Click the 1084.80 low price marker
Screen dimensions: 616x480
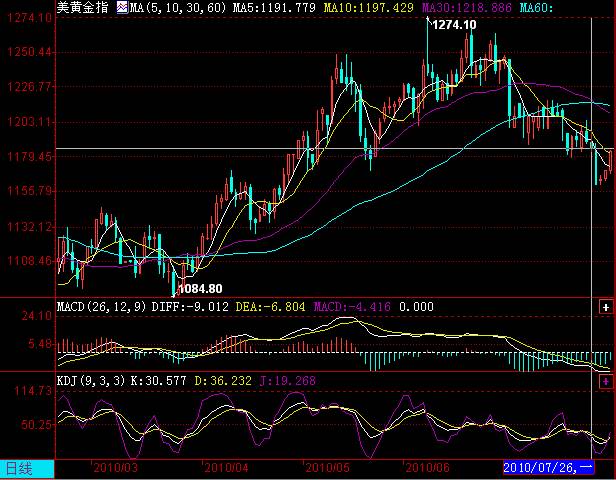pyautogui.click(x=201, y=289)
